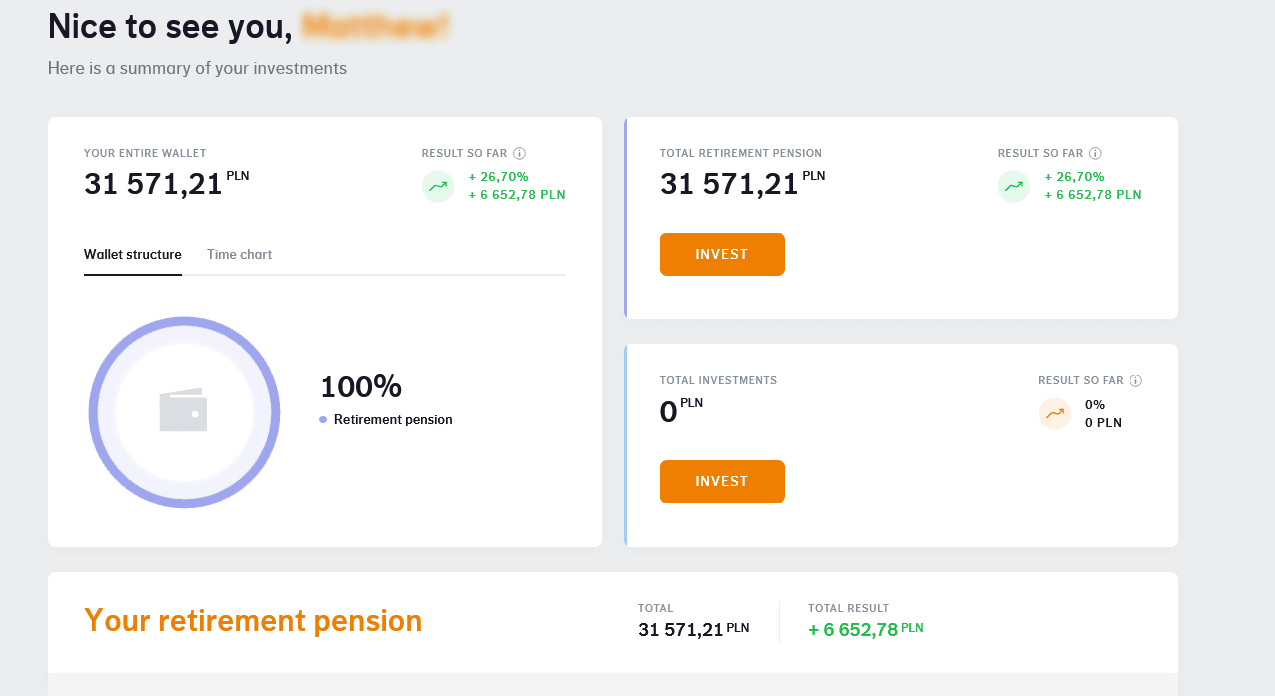
Task: Click the 100% wallet share label
Action: click(360, 387)
